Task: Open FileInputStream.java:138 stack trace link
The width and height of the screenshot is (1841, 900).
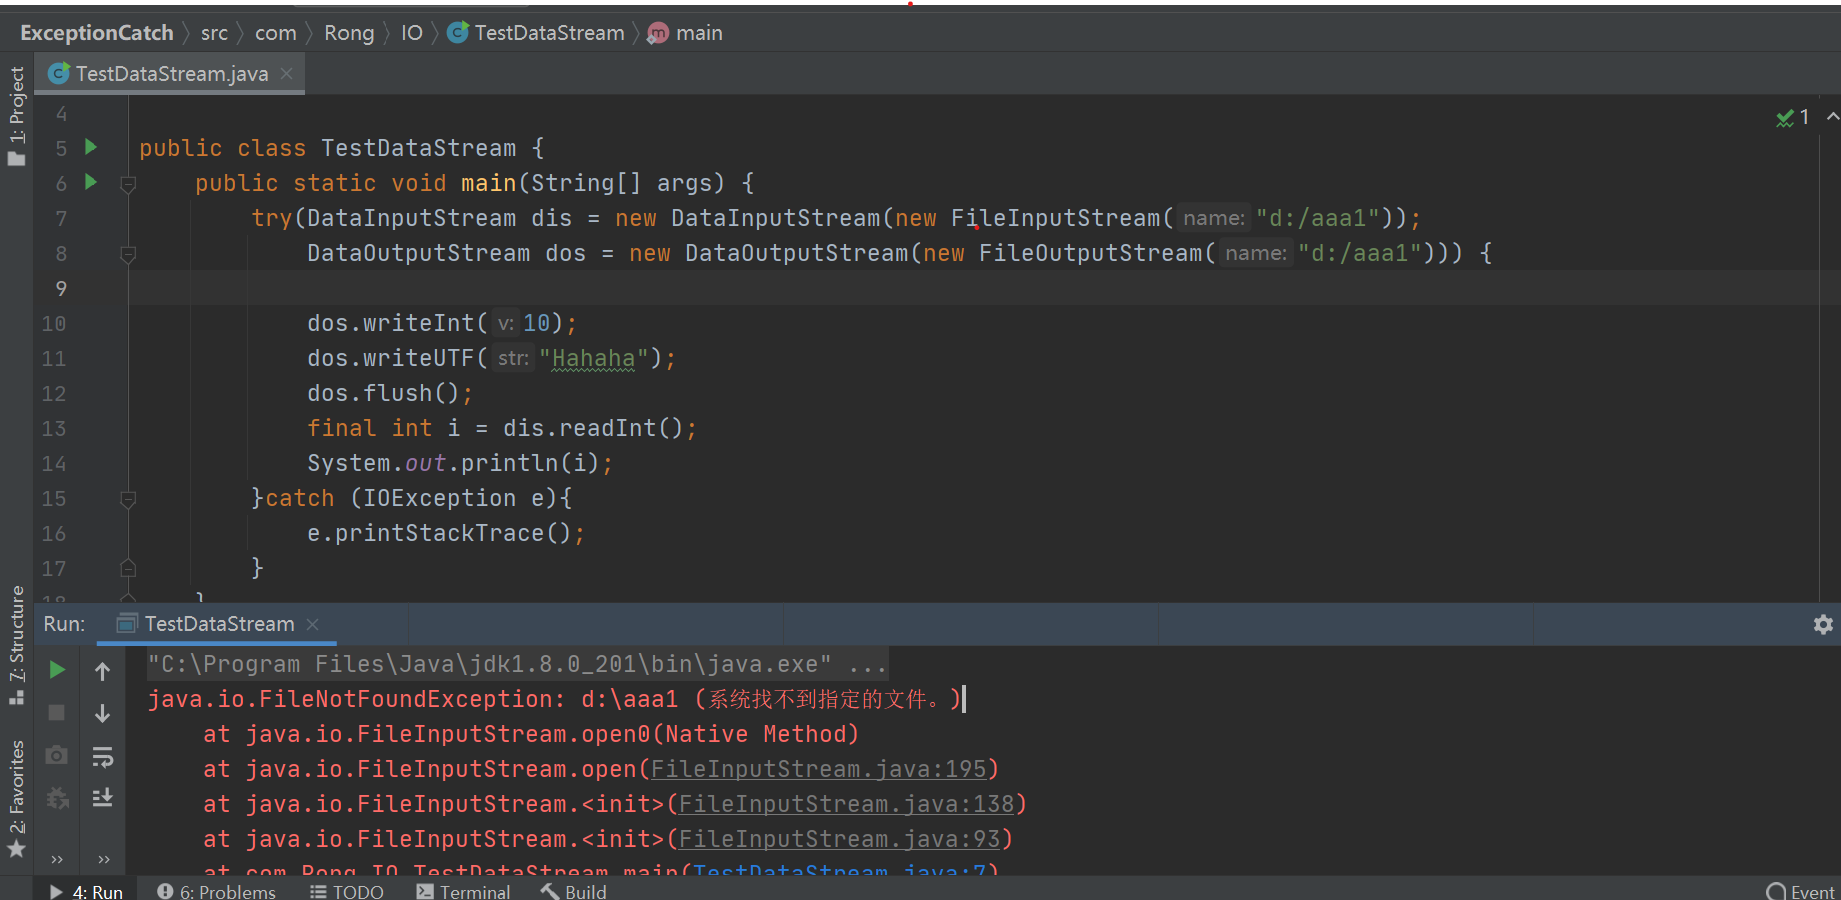Action: (x=846, y=804)
